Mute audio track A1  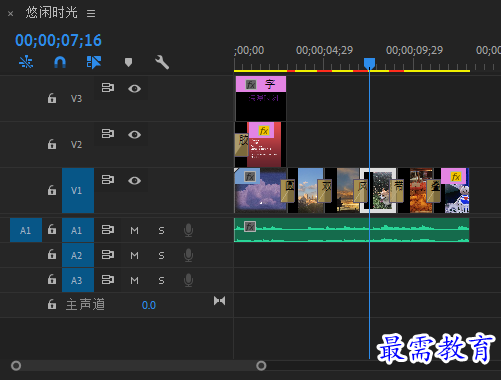[x=134, y=230]
